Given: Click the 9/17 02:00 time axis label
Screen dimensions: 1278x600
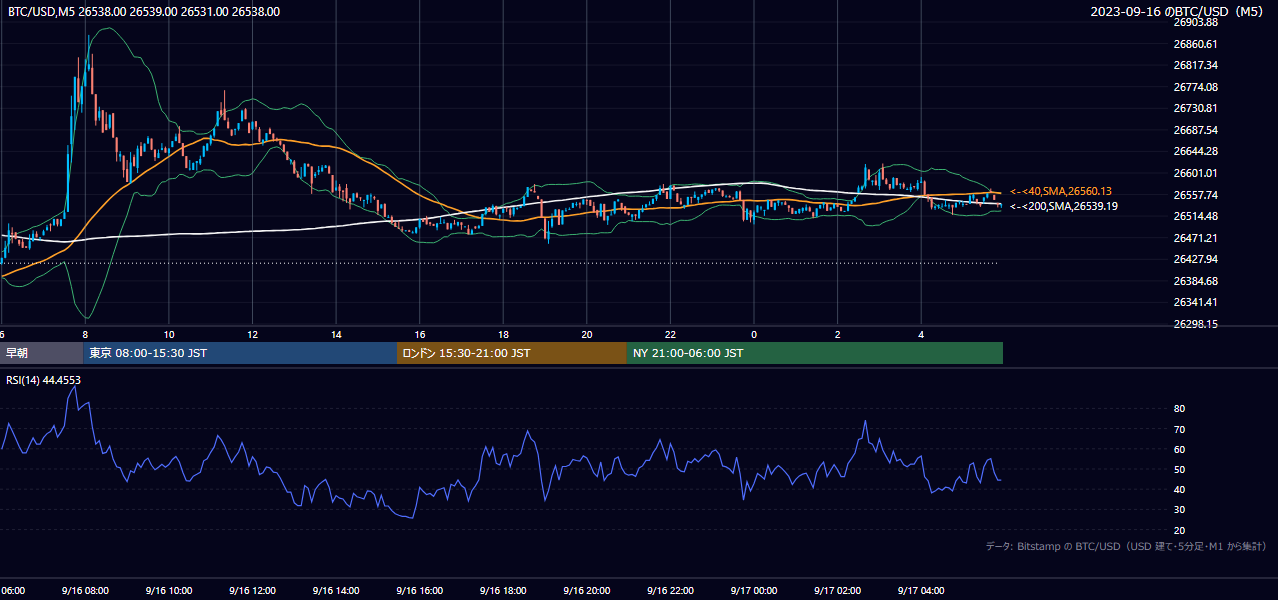Looking at the screenshot, I should click(837, 590).
